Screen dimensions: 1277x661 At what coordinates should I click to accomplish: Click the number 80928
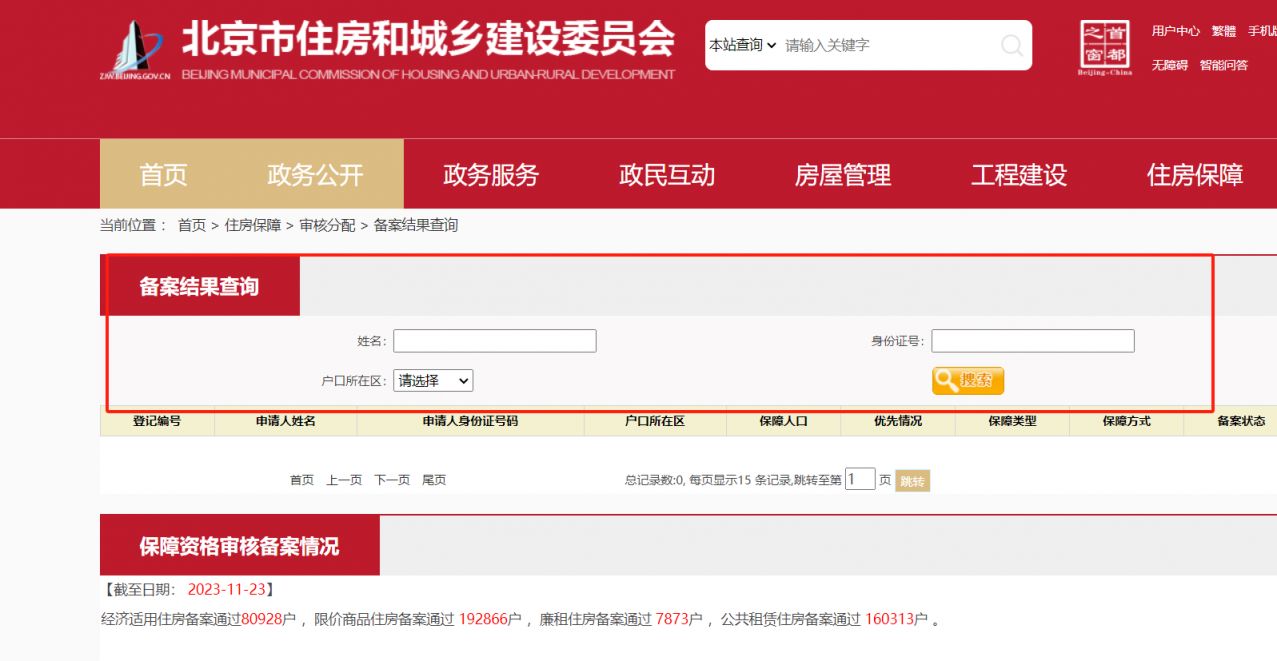point(262,619)
